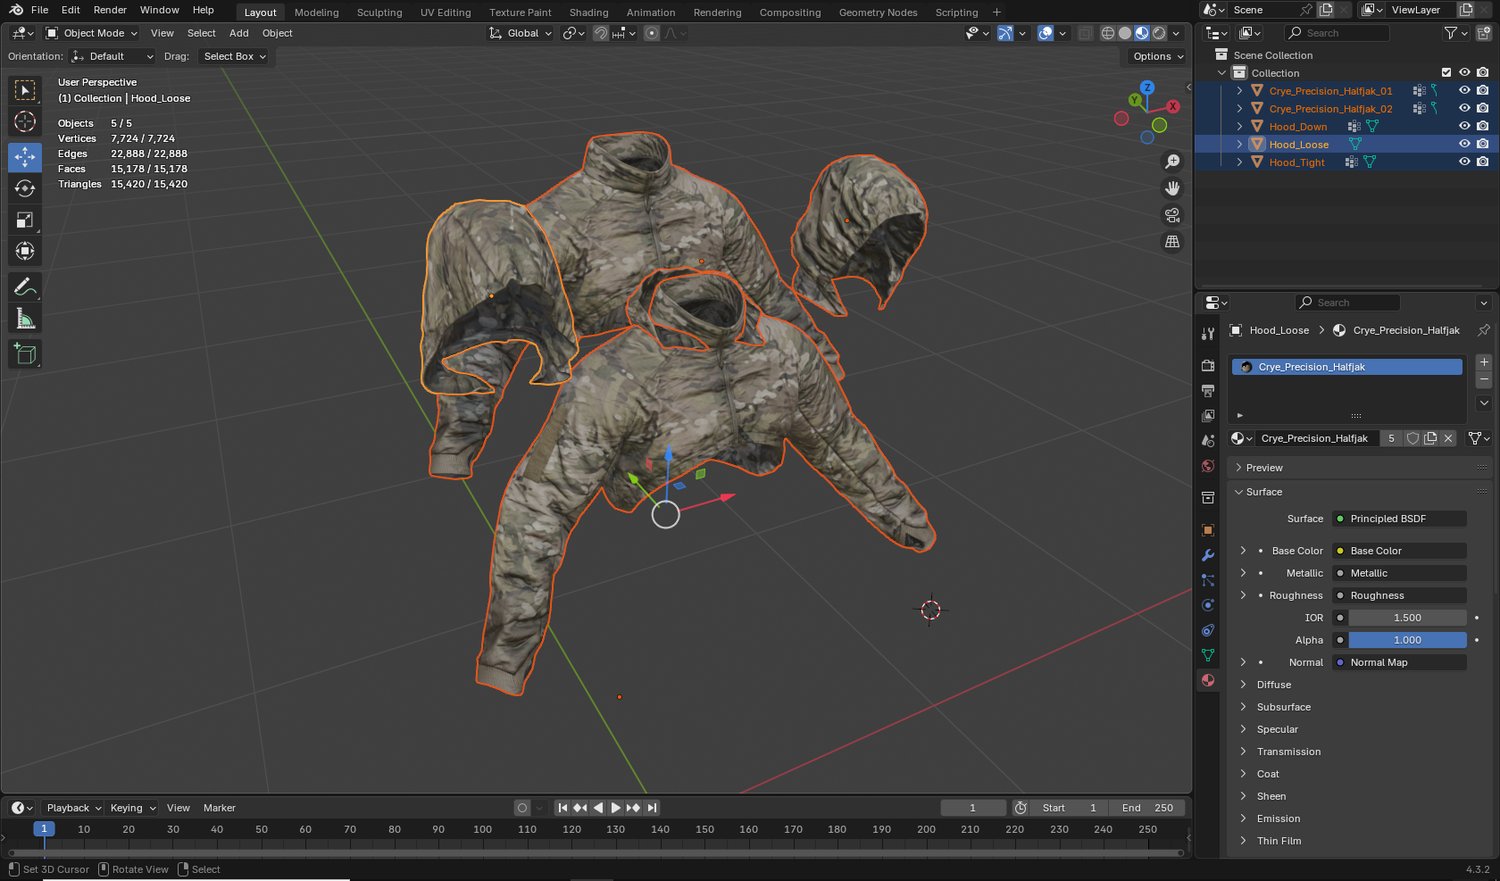Open the Render menu
1500x881 pixels.
[x=110, y=10]
